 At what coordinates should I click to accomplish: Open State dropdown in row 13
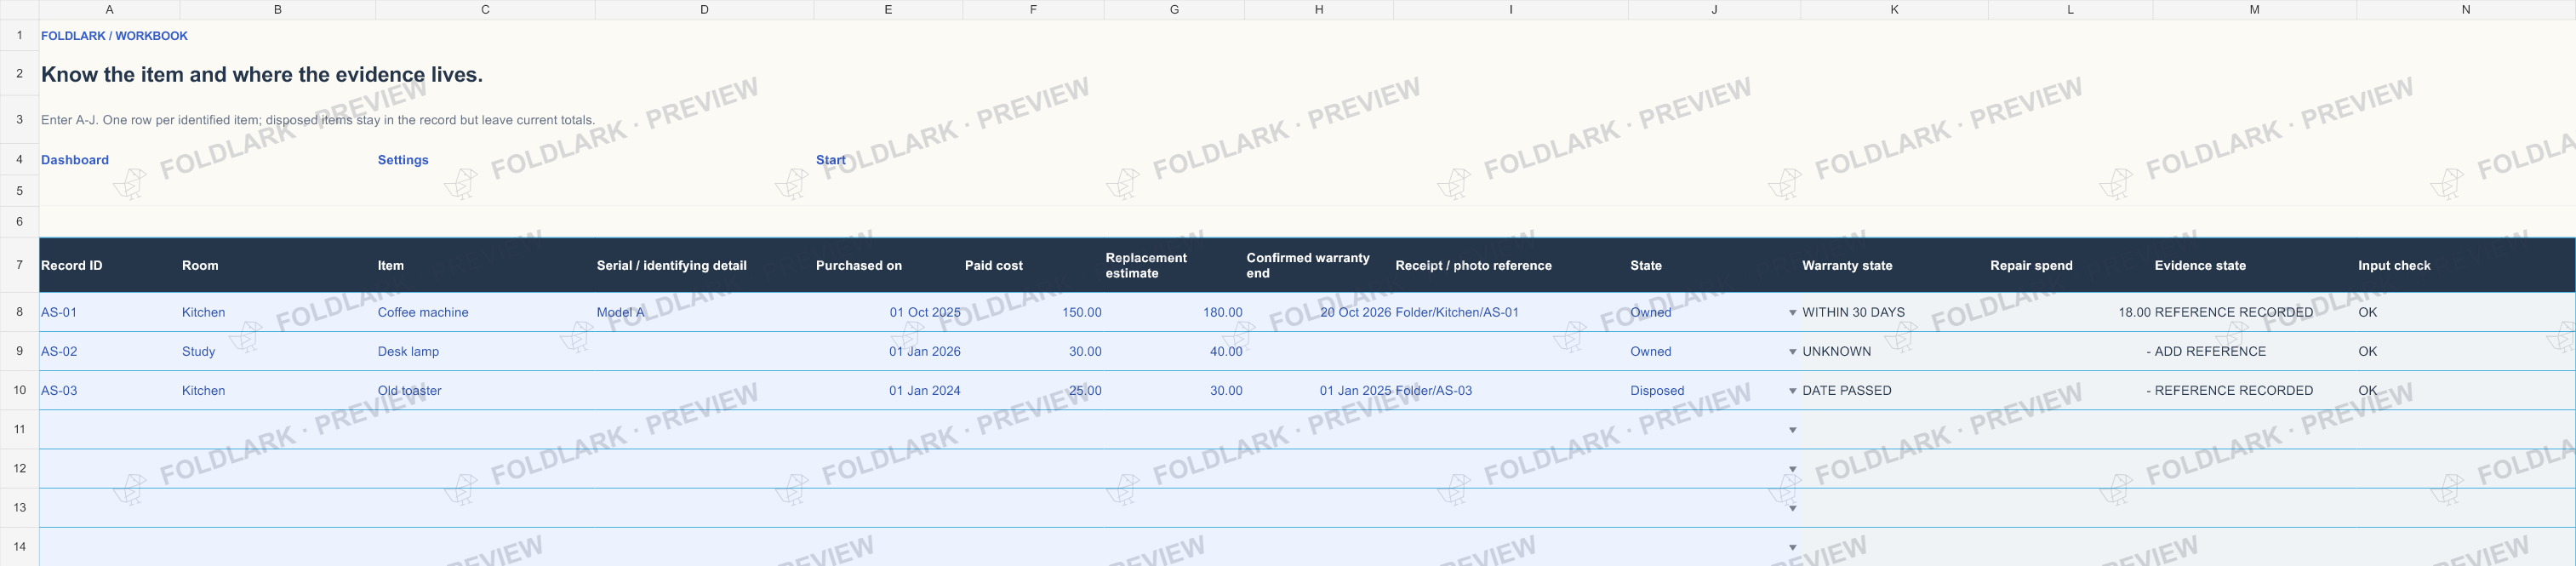point(1792,508)
